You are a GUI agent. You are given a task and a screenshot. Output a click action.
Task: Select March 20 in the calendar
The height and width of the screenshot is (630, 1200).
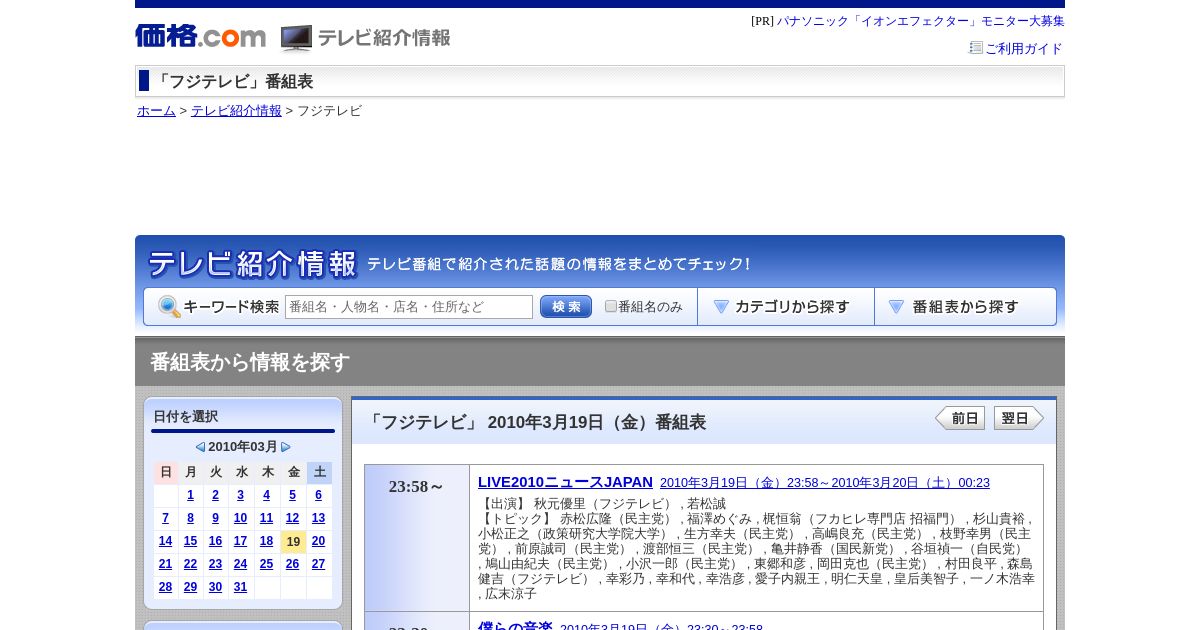click(318, 541)
